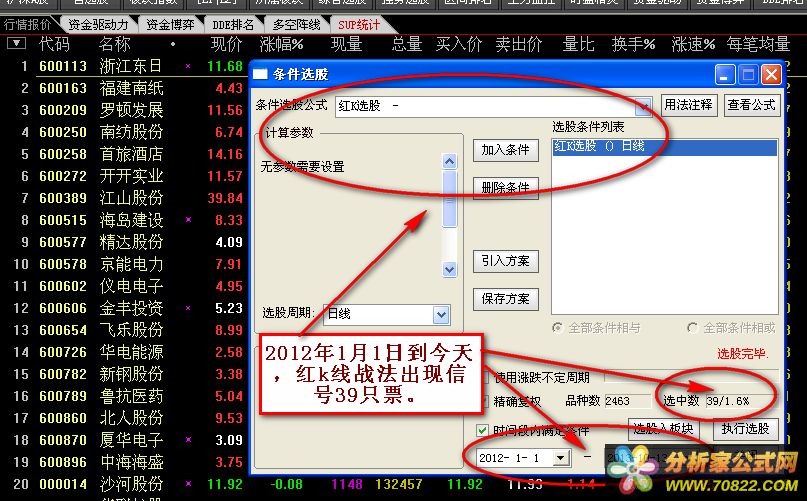Sort by 现价 column header
807x501 pixels.
coord(226,44)
